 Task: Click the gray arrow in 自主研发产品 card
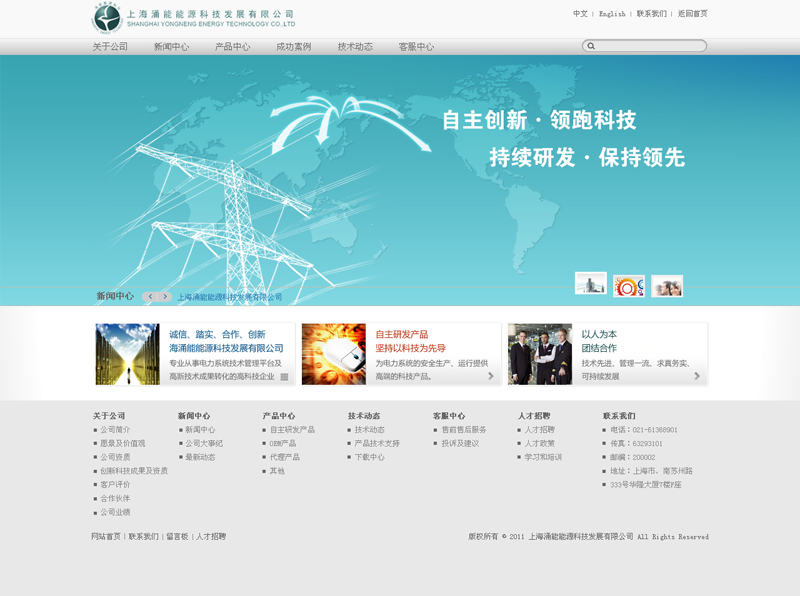(x=490, y=376)
